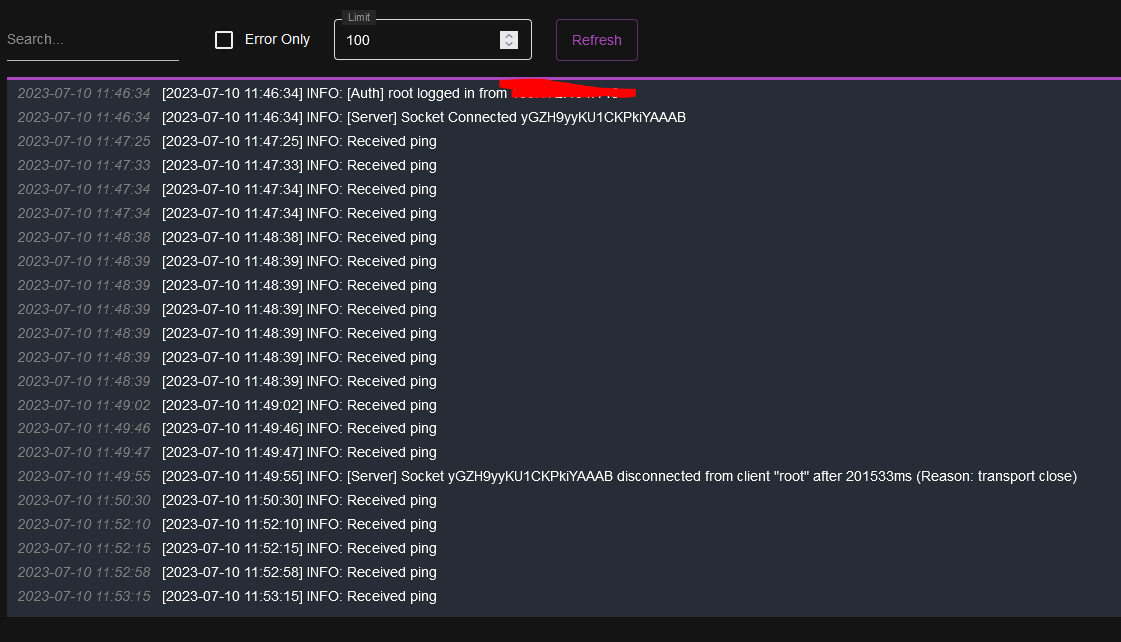Increment the Limit value with the up arrow
The height and width of the screenshot is (642, 1121).
pyautogui.click(x=509, y=35)
